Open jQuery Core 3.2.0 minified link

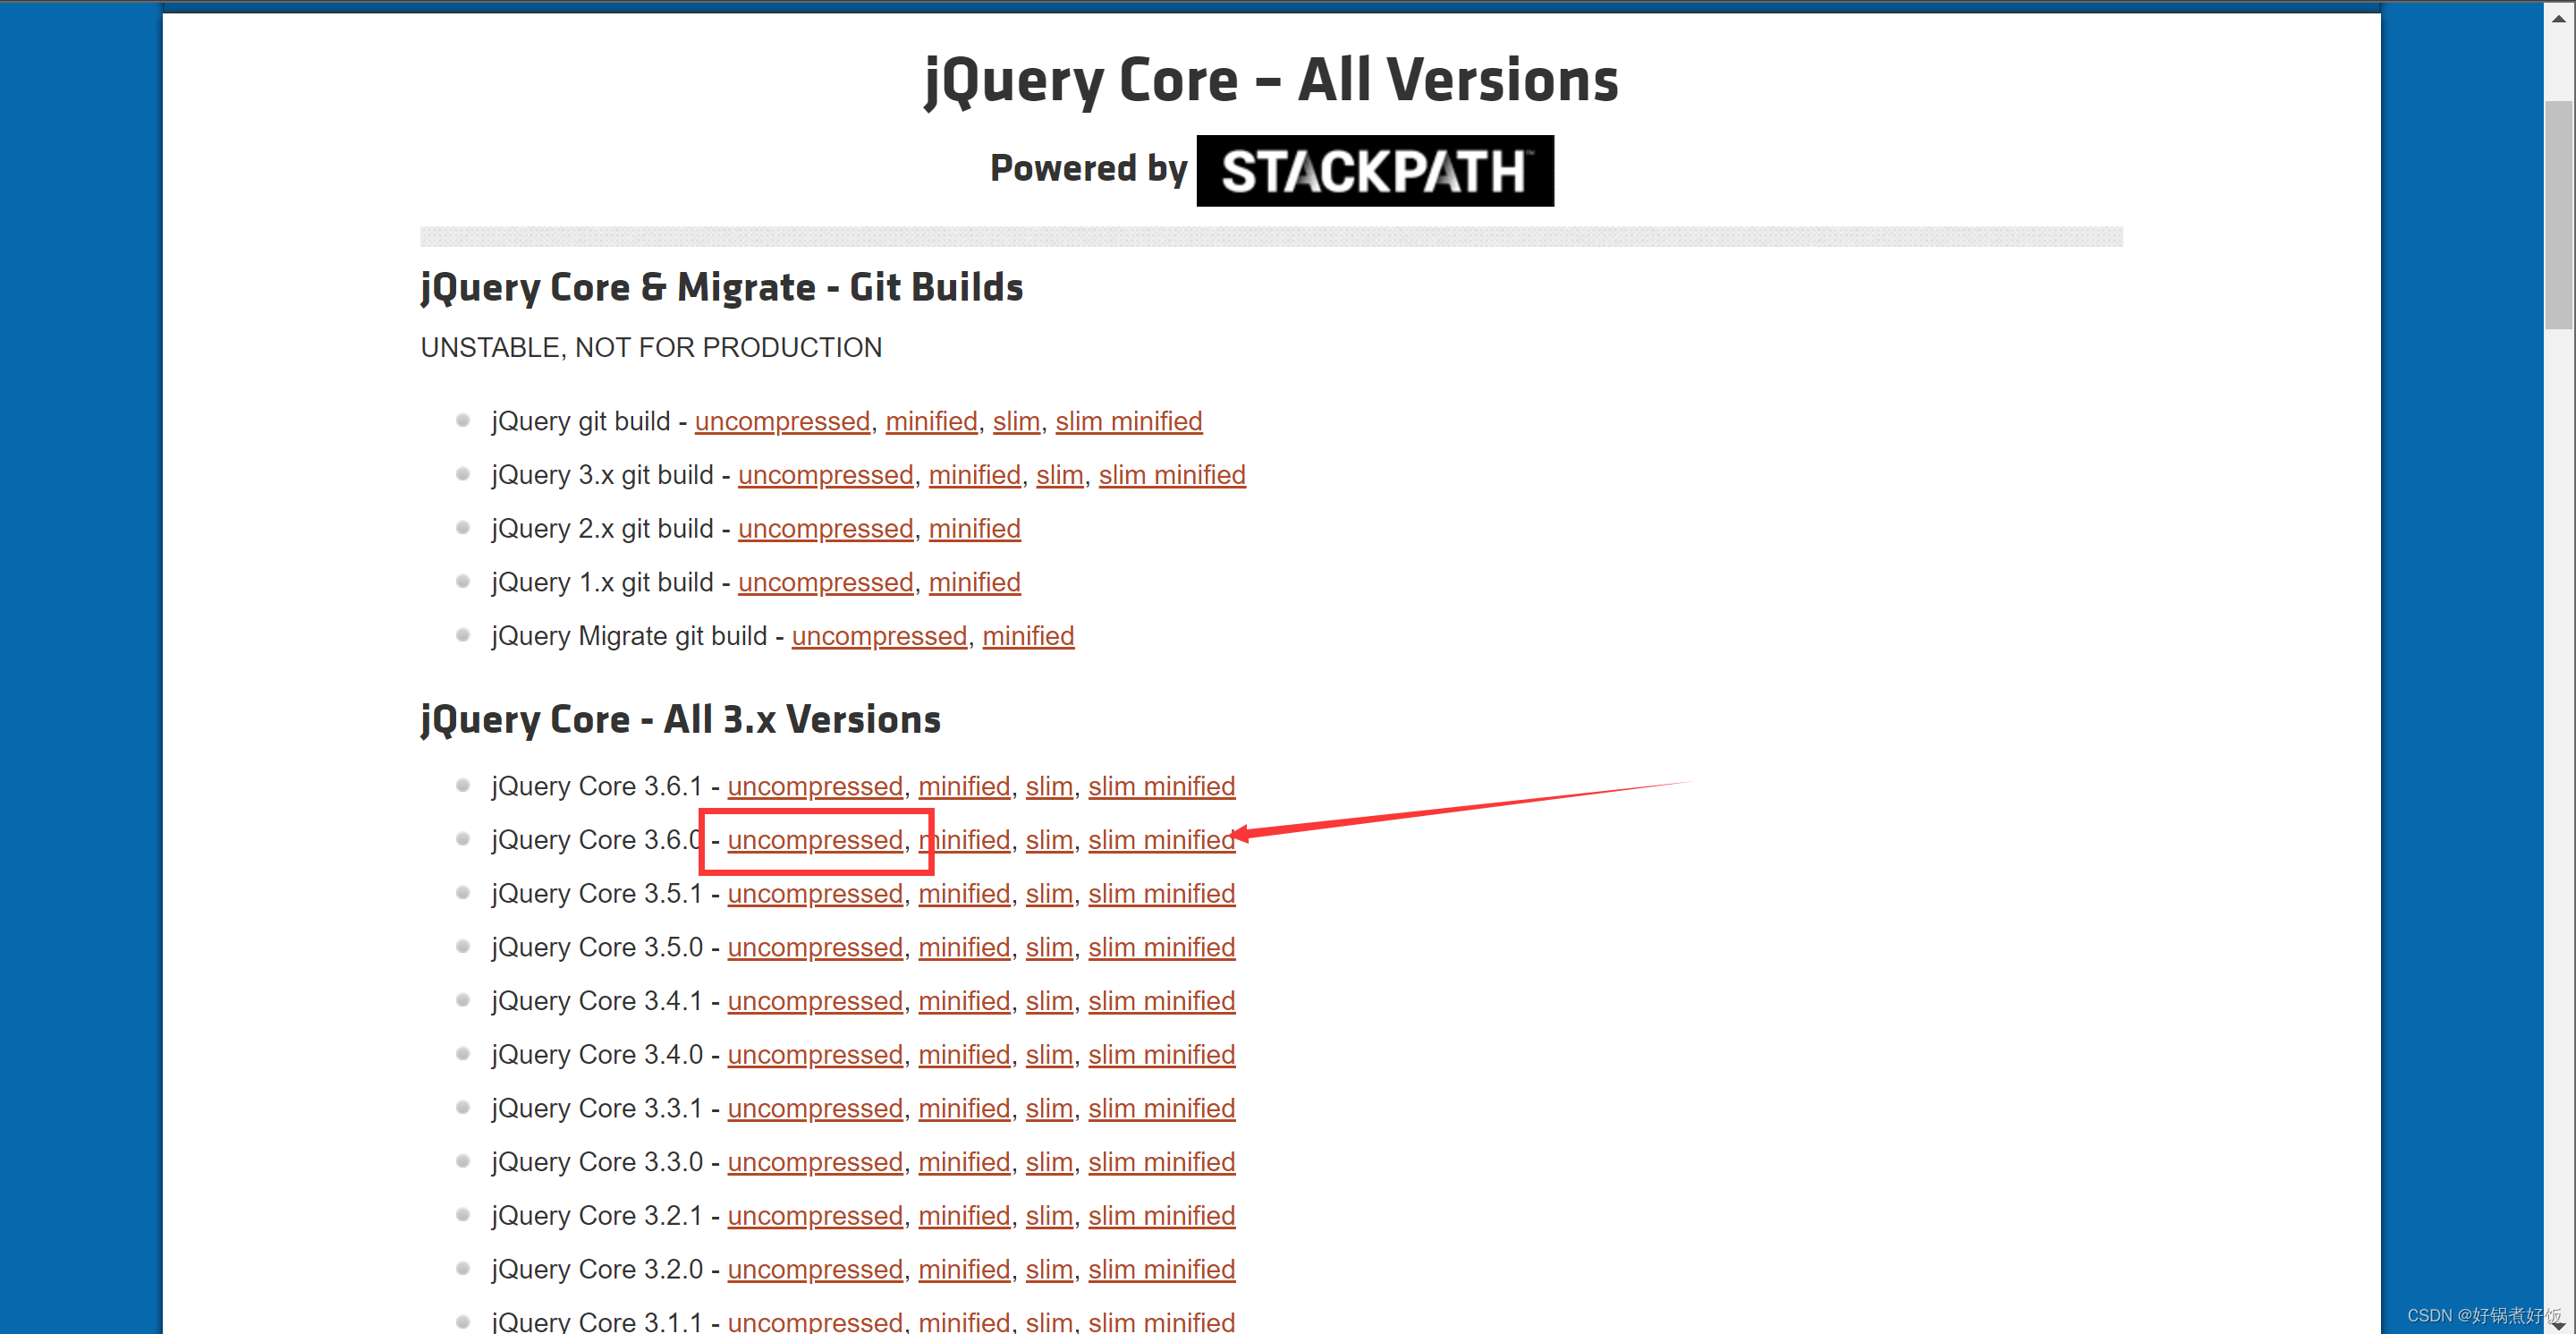click(x=963, y=1269)
